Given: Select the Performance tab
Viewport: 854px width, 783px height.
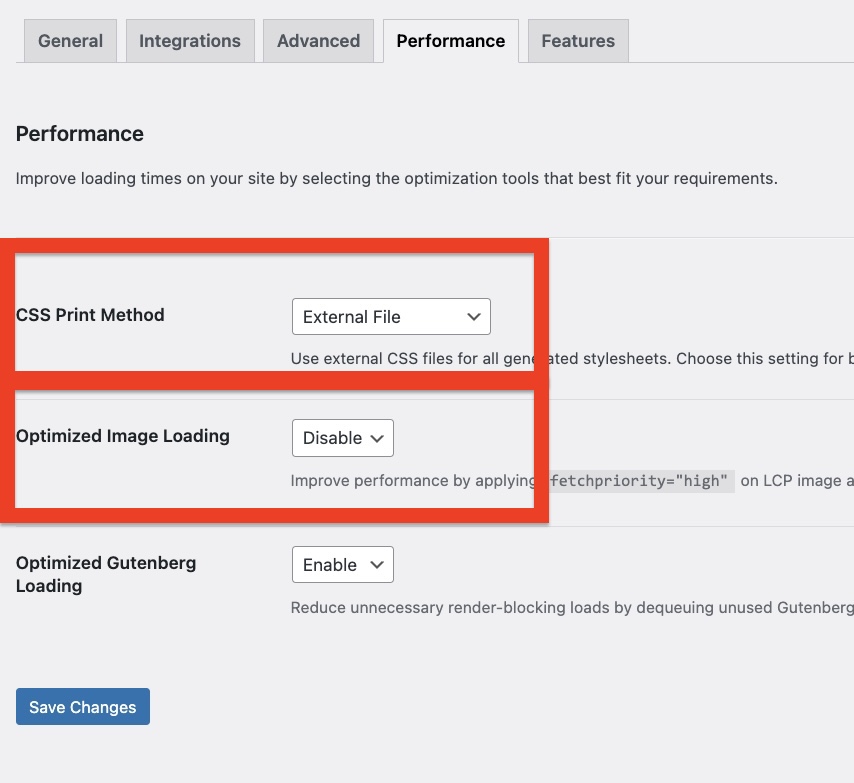Looking at the screenshot, I should (450, 41).
